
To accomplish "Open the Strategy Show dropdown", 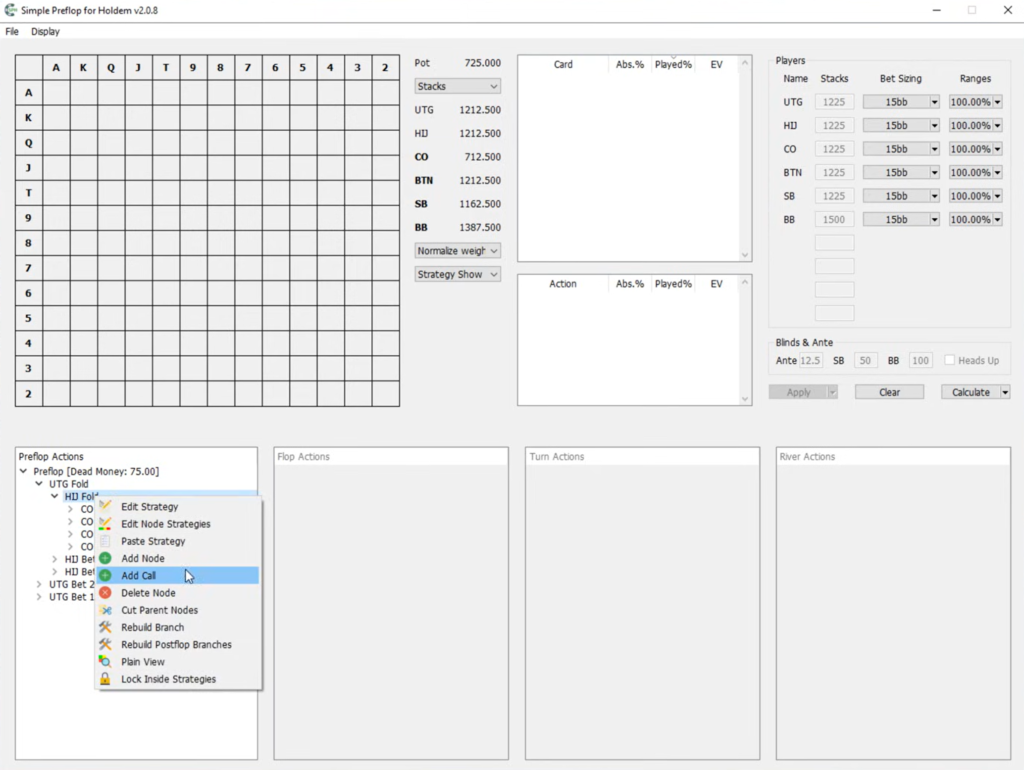I will (457, 274).
